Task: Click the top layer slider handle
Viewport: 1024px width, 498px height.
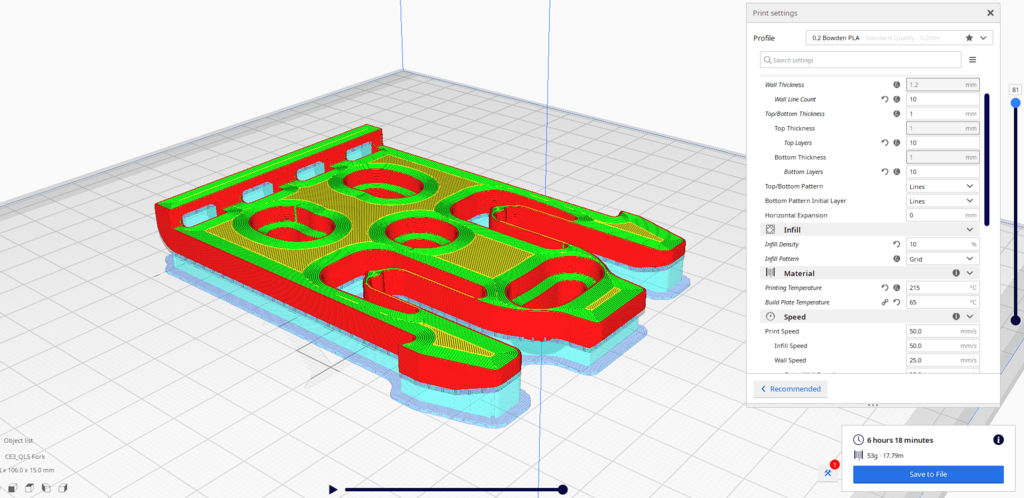Action: click(1015, 103)
